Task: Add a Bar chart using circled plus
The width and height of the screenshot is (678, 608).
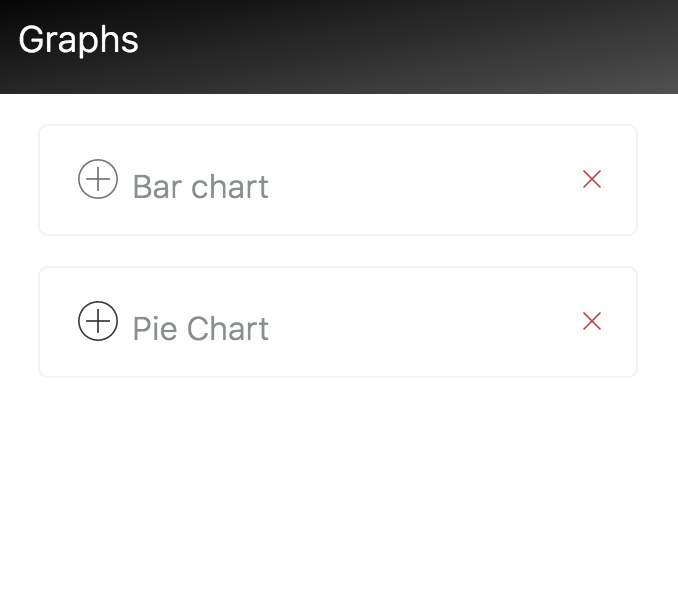Action: point(98,180)
